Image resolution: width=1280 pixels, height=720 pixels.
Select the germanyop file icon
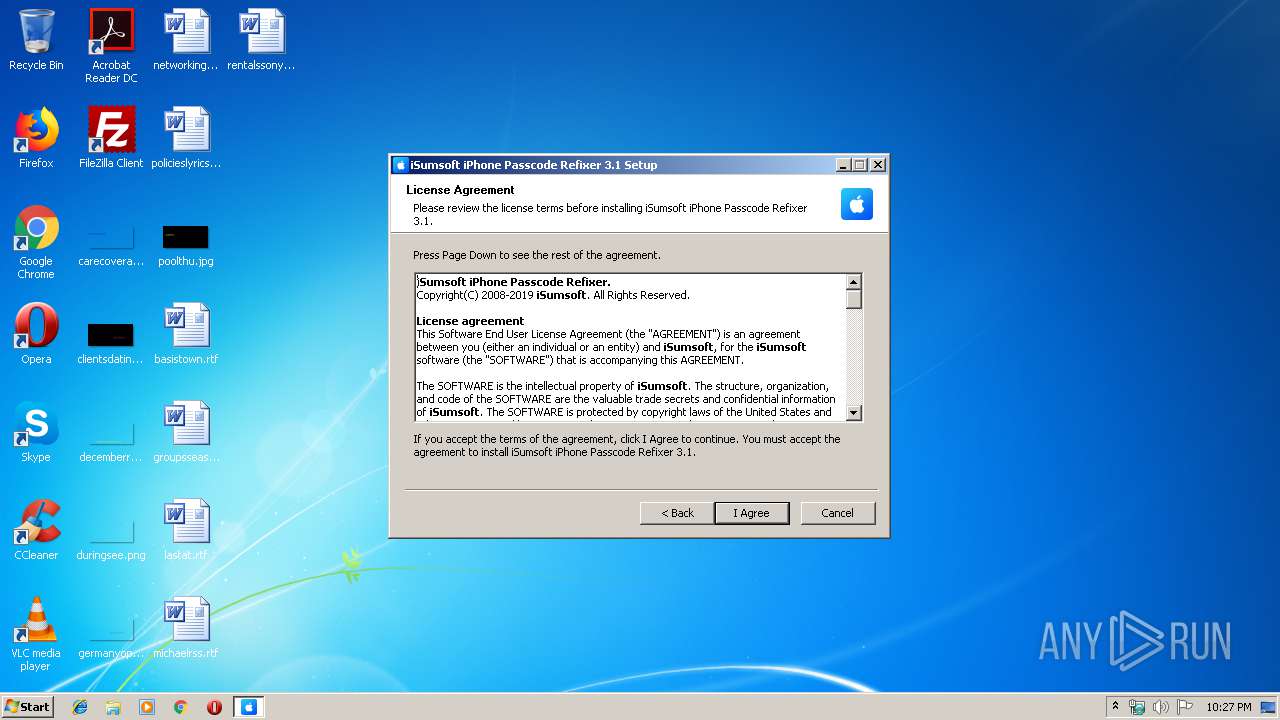click(111, 636)
